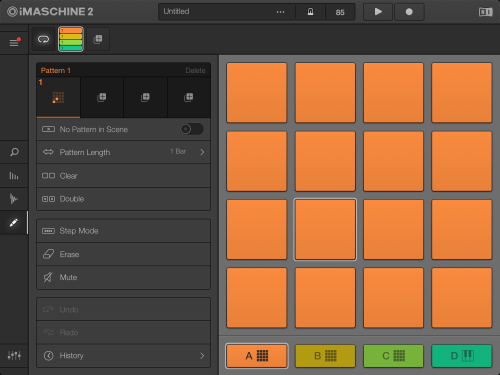
Task: Select group A tab
Action: tap(257, 356)
